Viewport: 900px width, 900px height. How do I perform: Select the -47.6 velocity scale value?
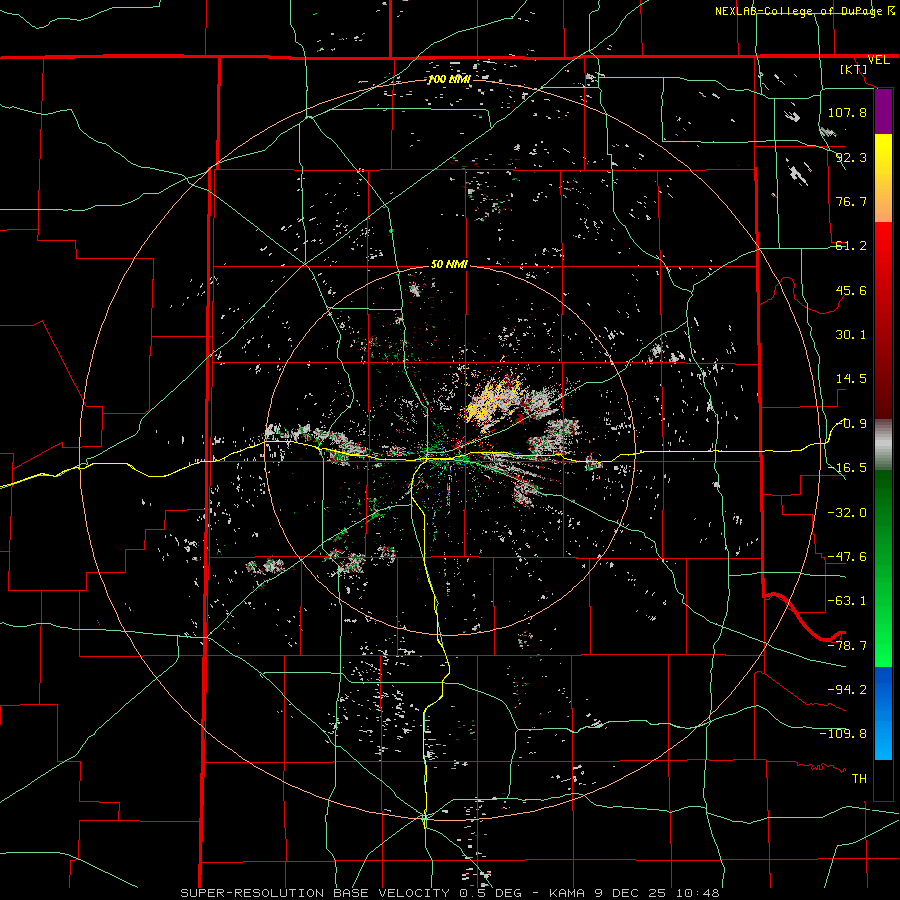tap(847, 557)
